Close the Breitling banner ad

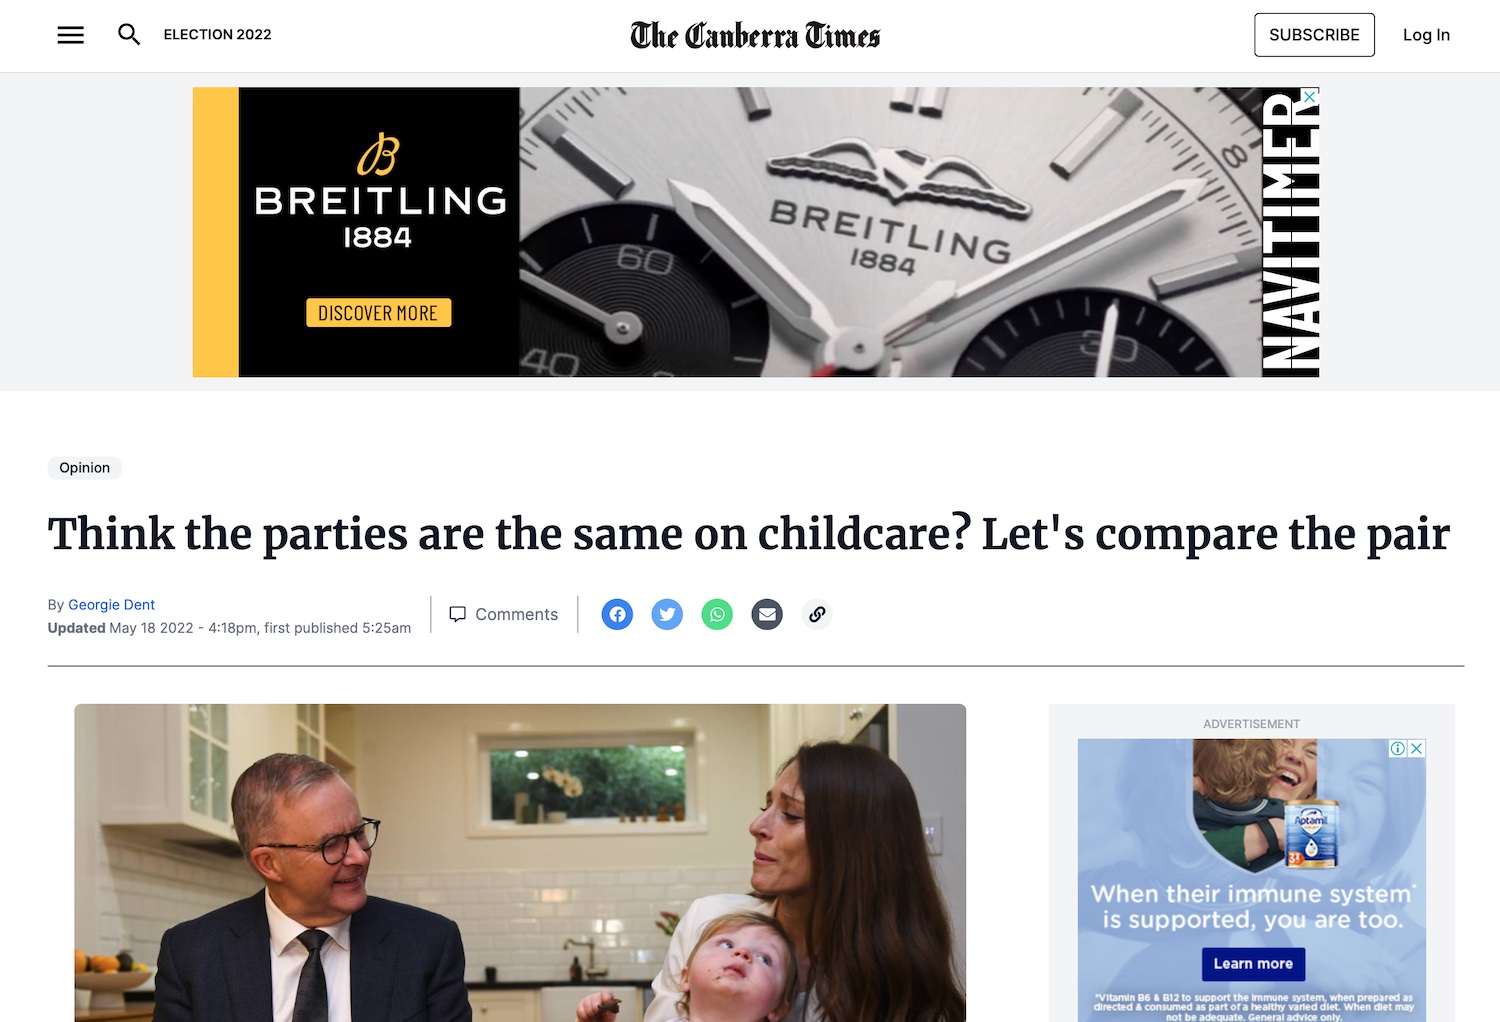click(1309, 97)
